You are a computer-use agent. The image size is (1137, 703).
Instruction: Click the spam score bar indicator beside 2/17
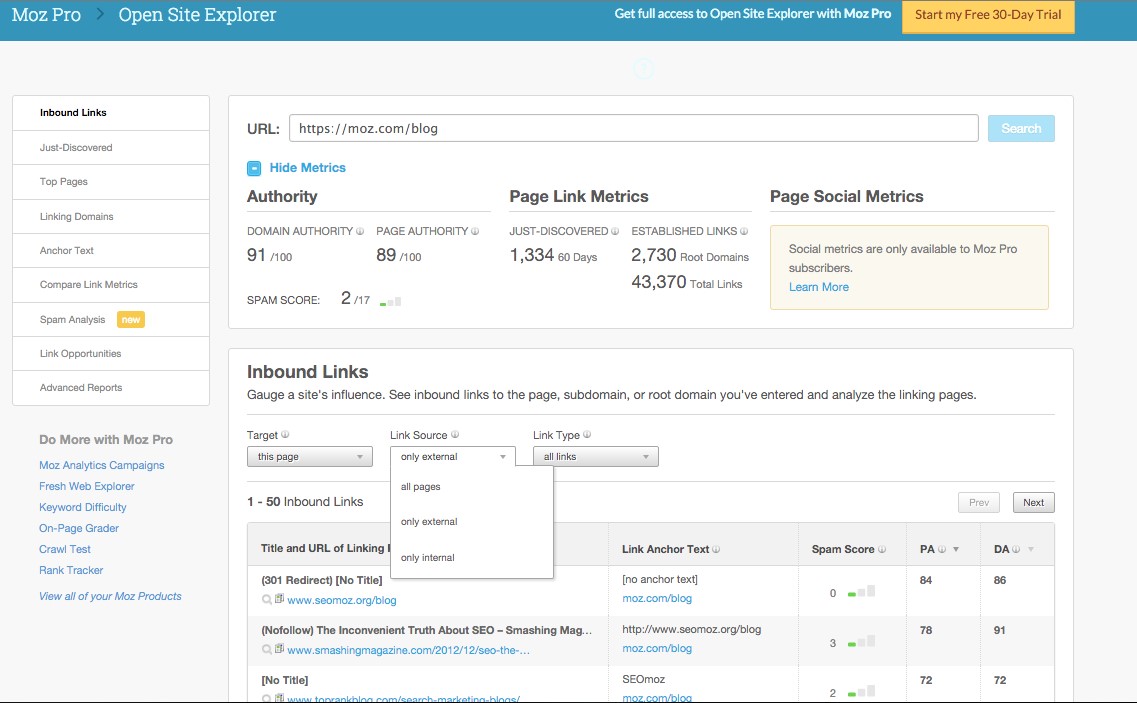click(x=390, y=301)
